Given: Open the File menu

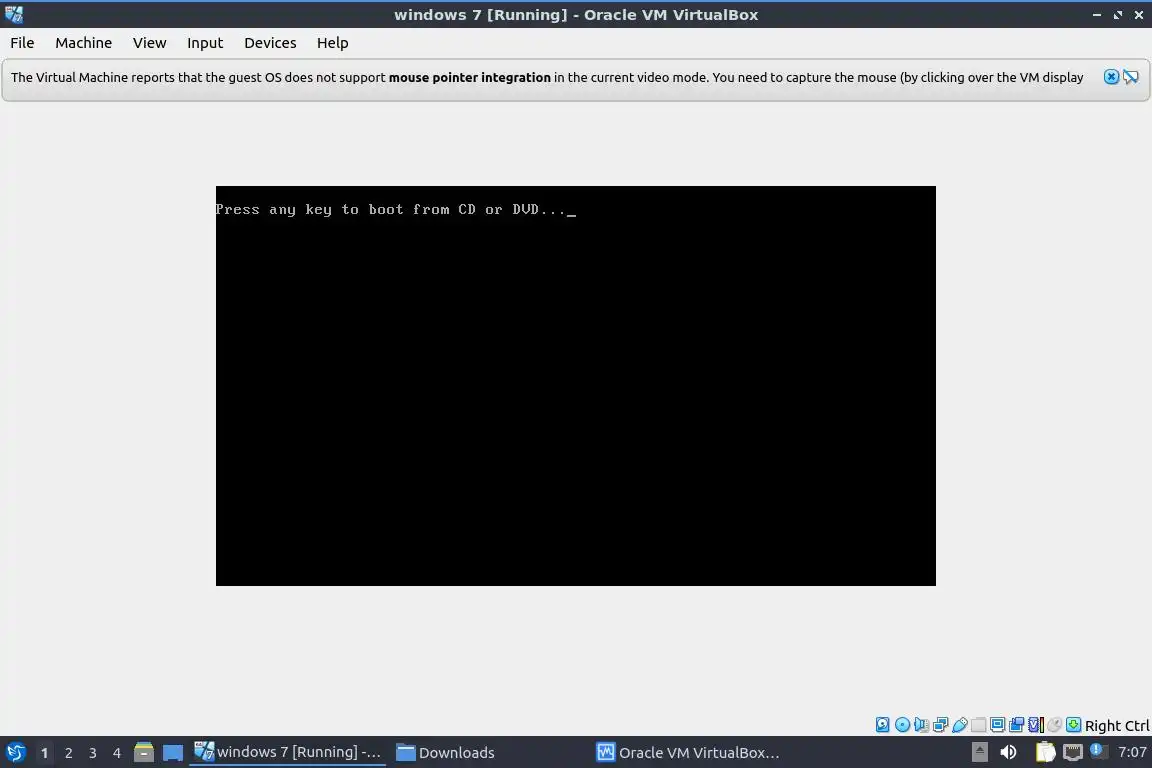Looking at the screenshot, I should [22, 43].
